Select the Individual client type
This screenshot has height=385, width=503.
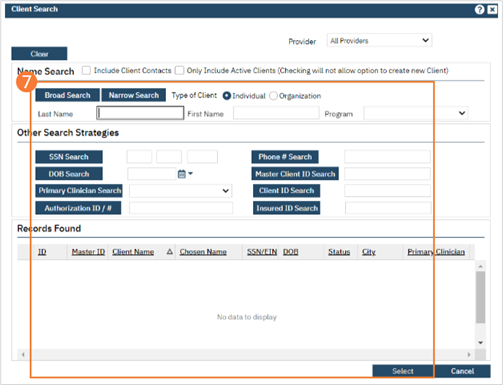point(227,96)
